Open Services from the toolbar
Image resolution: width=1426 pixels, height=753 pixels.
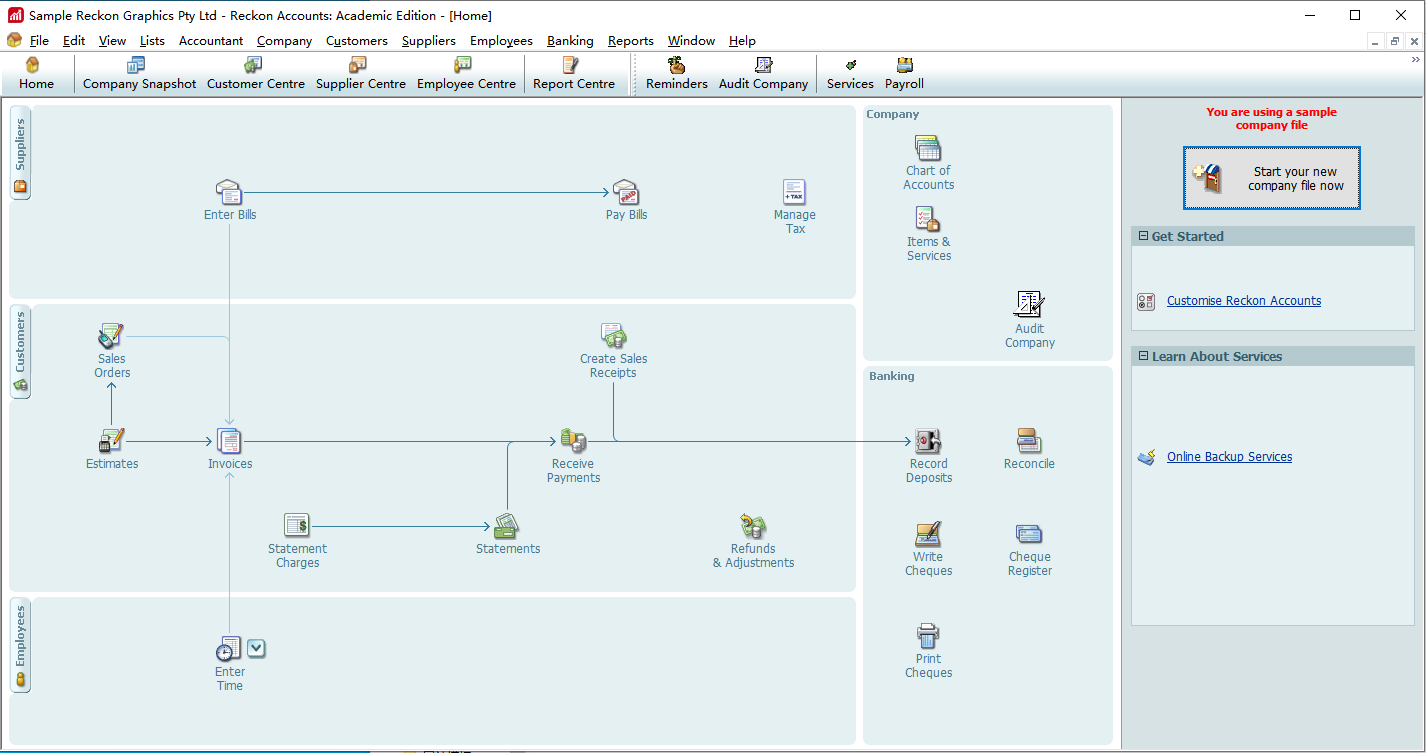click(x=850, y=74)
